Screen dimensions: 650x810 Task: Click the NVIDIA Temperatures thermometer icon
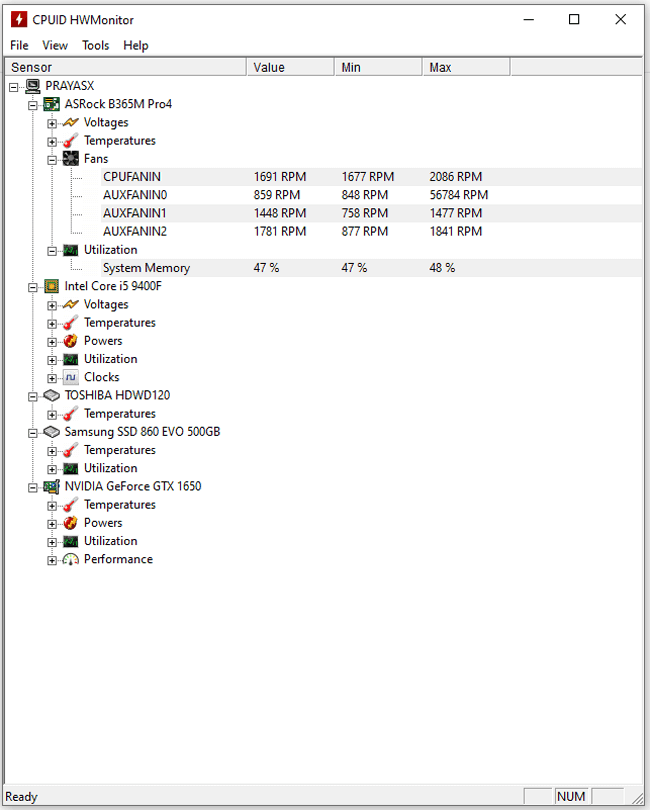(71, 505)
